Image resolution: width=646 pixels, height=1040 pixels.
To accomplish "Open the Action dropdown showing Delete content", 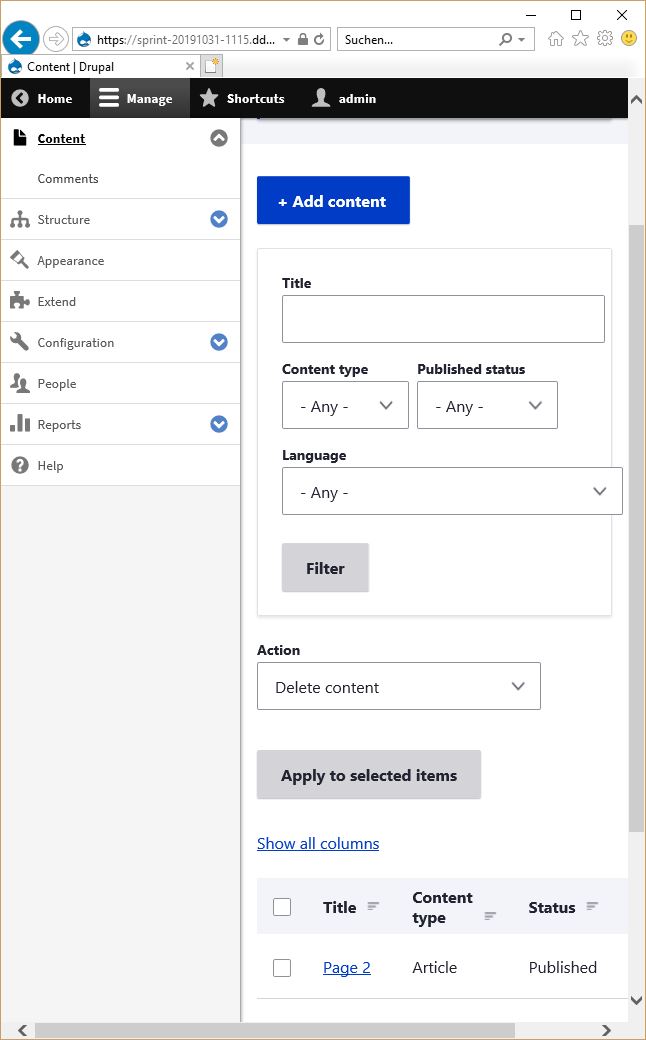I will [399, 686].
